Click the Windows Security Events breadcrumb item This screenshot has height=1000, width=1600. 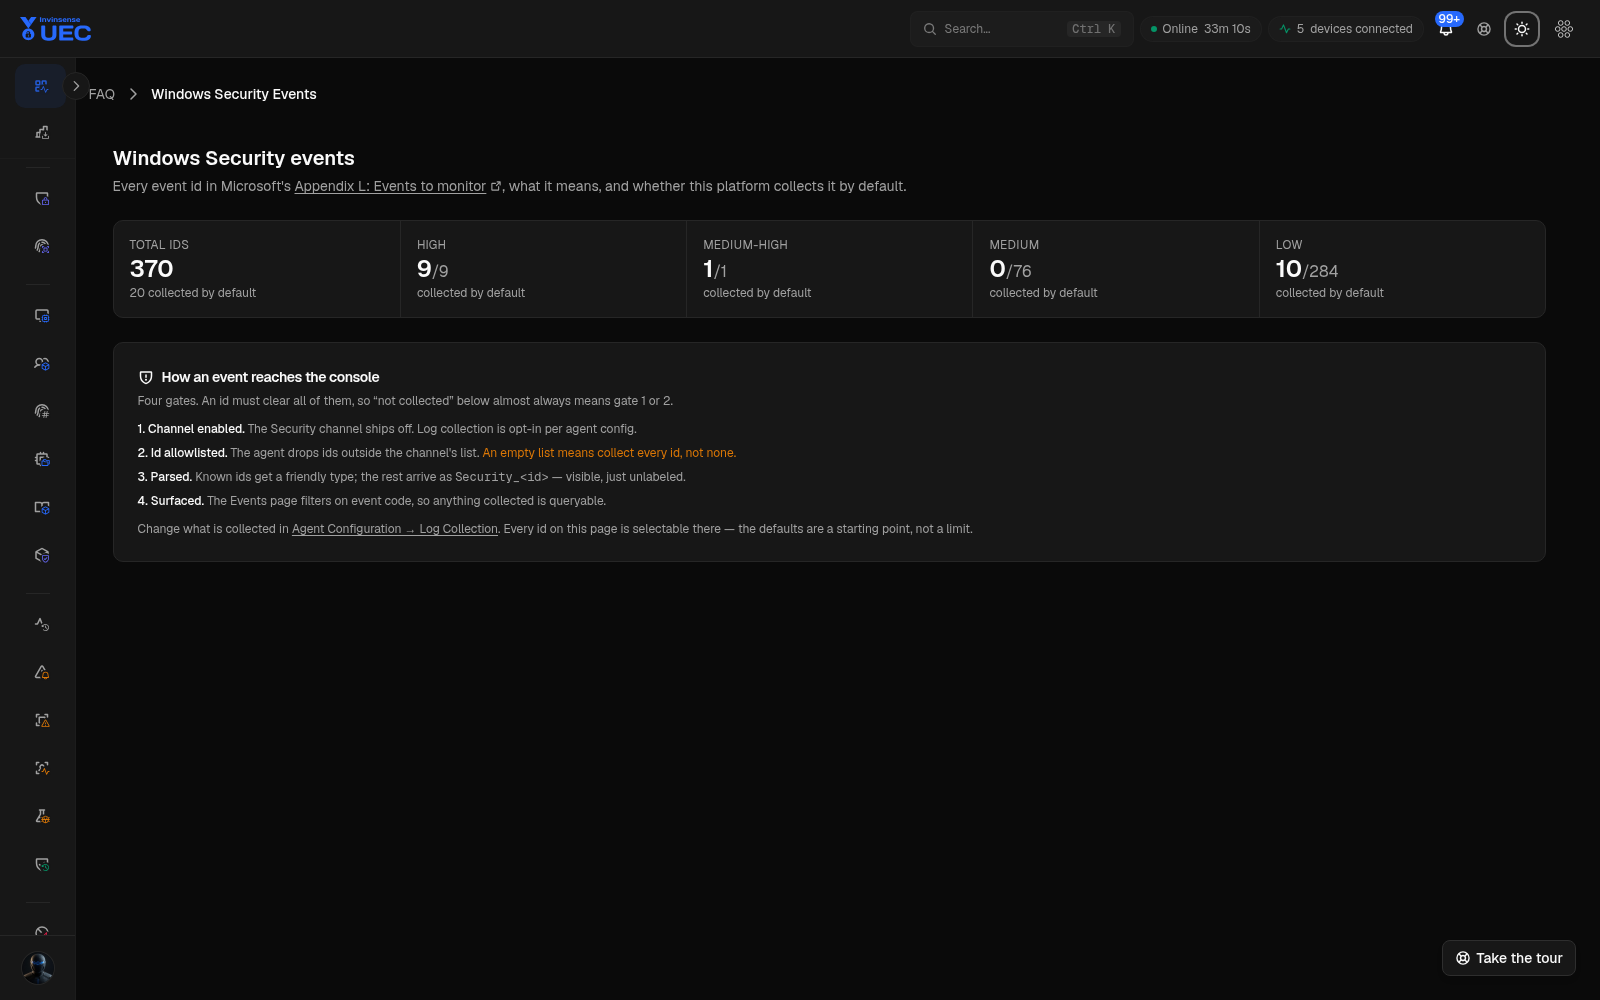pos(234,94)
